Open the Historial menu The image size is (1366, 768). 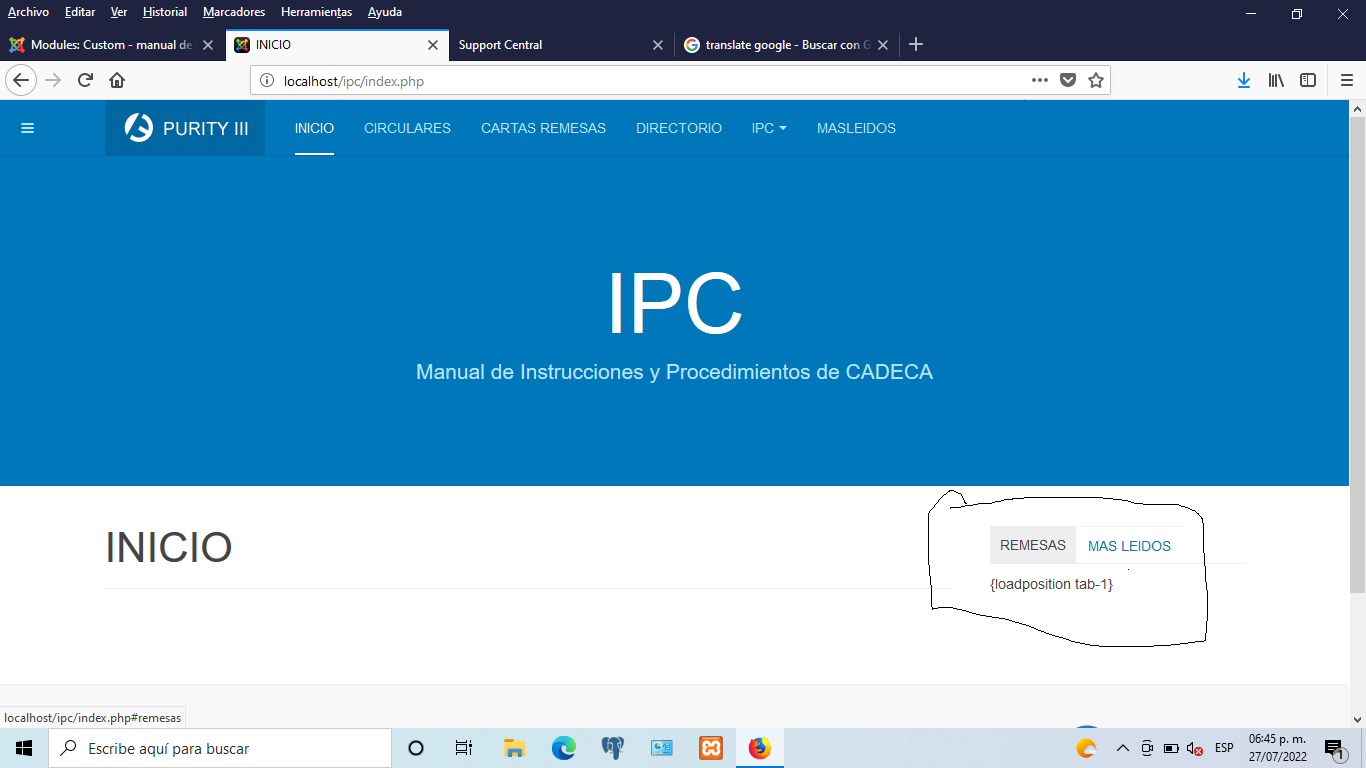(165, 12)
